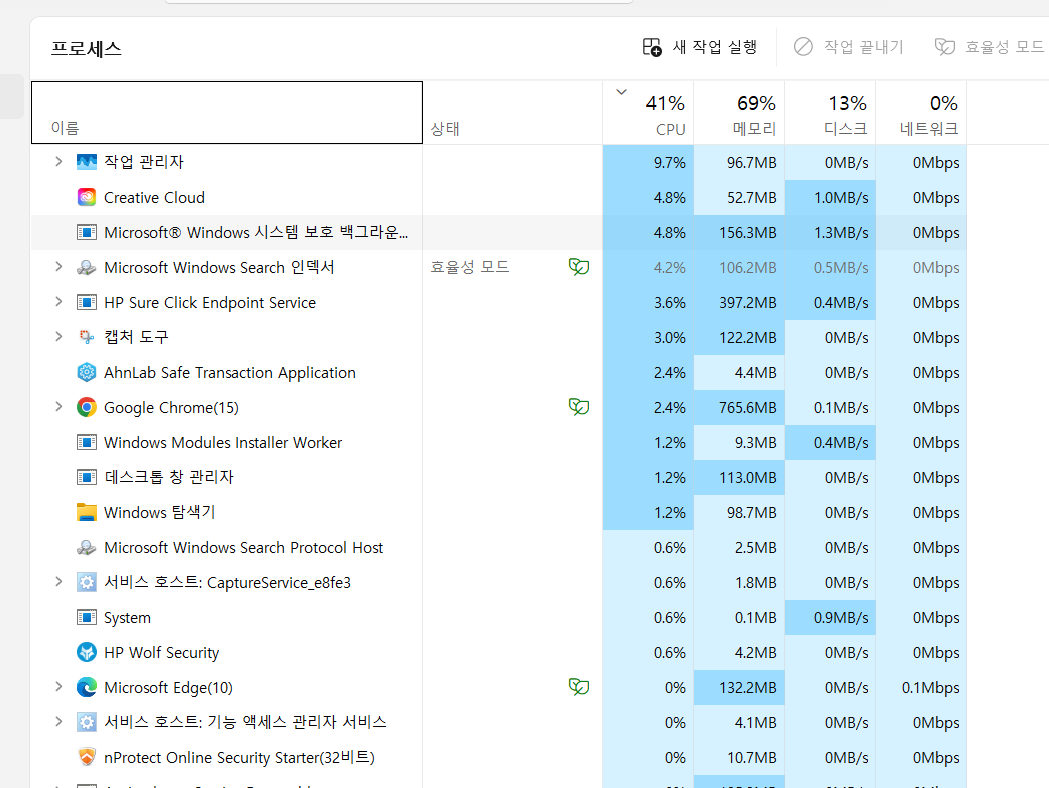Collapse sort indicator chevron above CPU column
The width and height of the screenshot is (1049, 788).
tap(621, 90)
